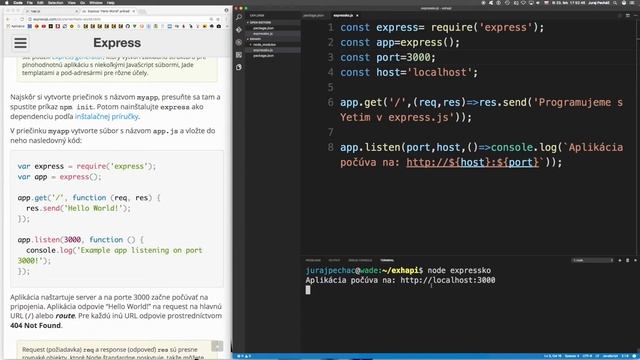Screen dimensions: 640x360
Task: Select expressko.js under Open Editors
Action: (263, 33)
